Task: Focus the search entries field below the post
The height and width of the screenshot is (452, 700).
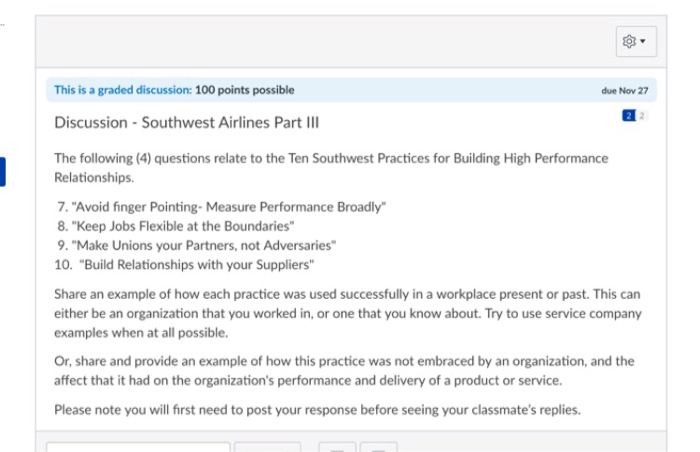Action: 138,447
